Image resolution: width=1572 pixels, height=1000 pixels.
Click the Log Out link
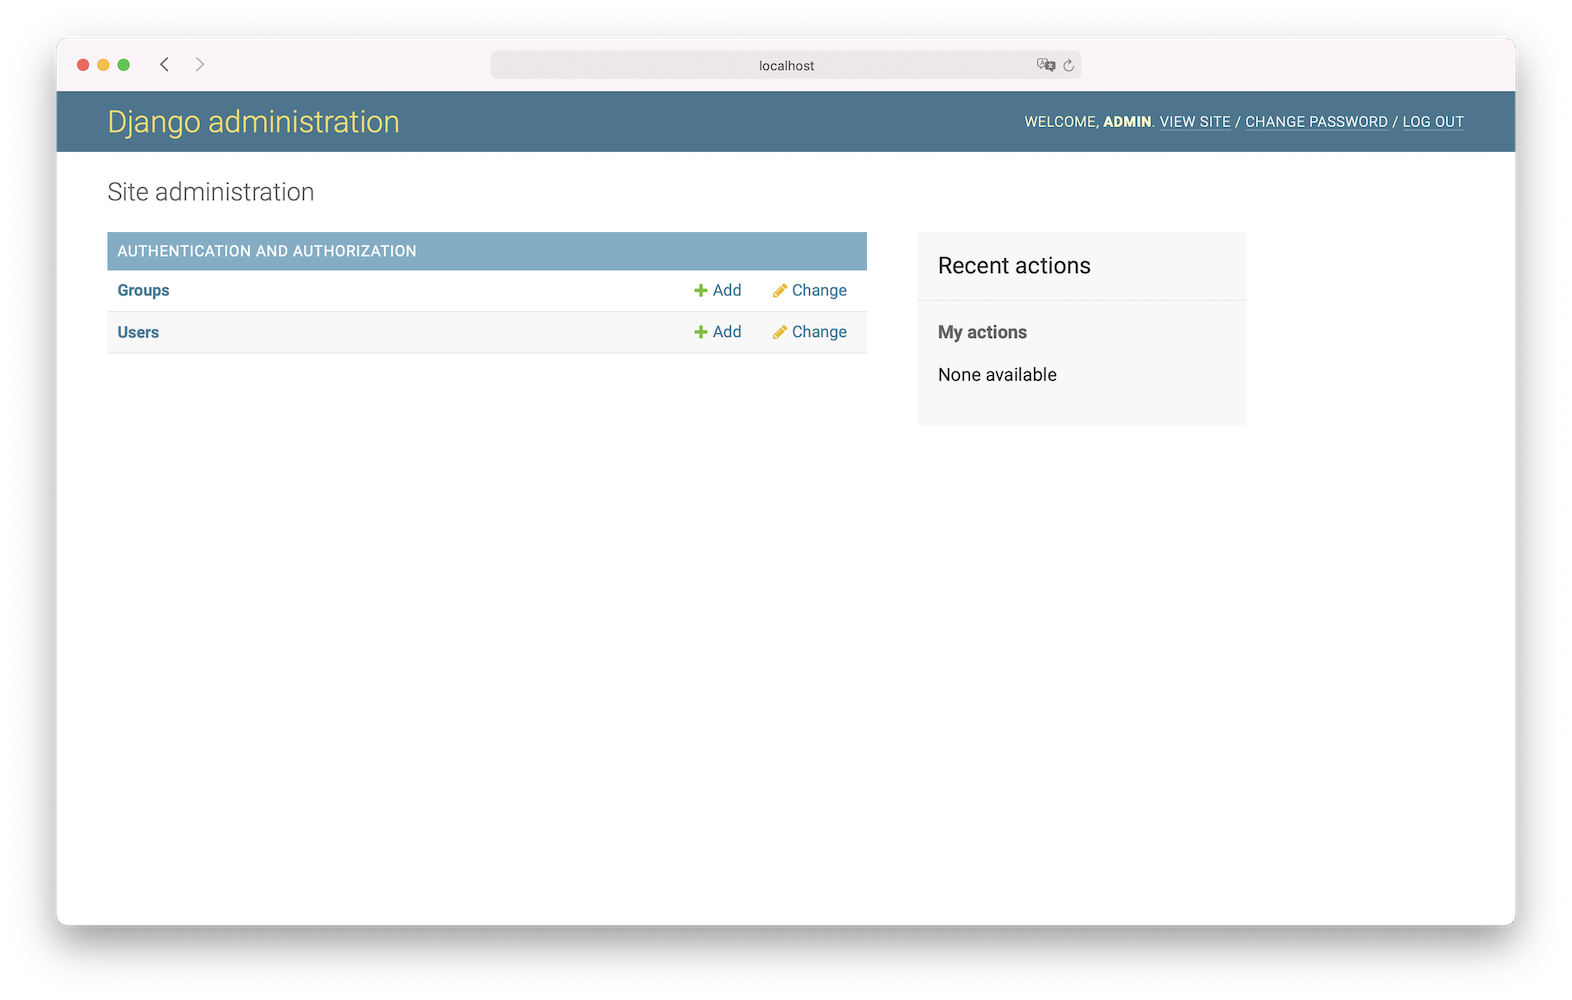click(x=1433, y=122)
